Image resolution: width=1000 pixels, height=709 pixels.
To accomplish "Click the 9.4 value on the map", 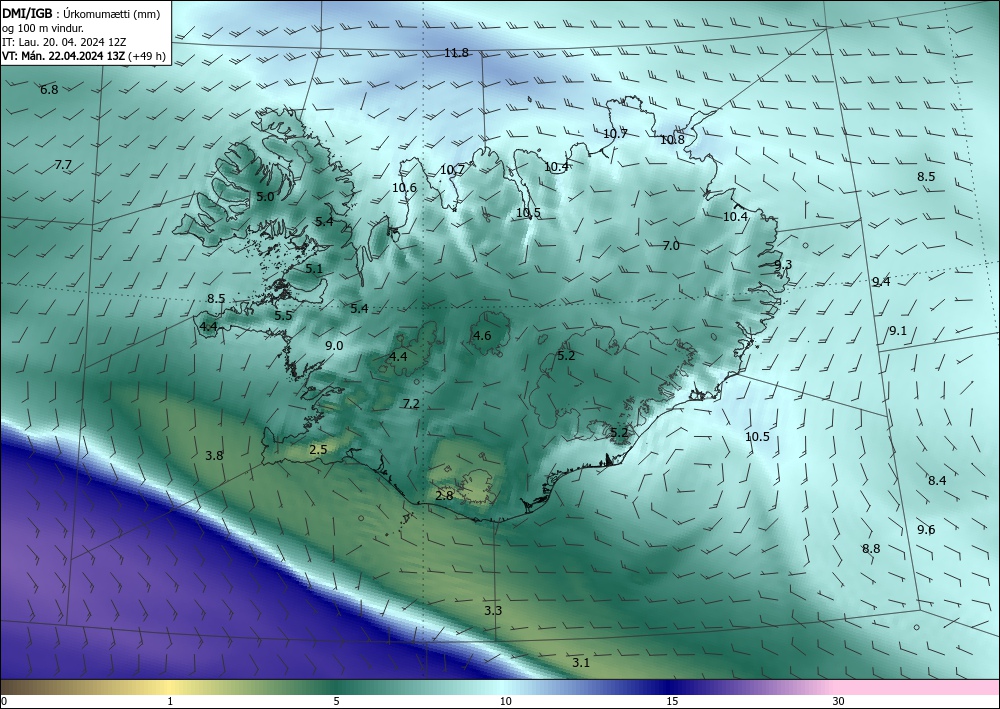I will 881,282.
